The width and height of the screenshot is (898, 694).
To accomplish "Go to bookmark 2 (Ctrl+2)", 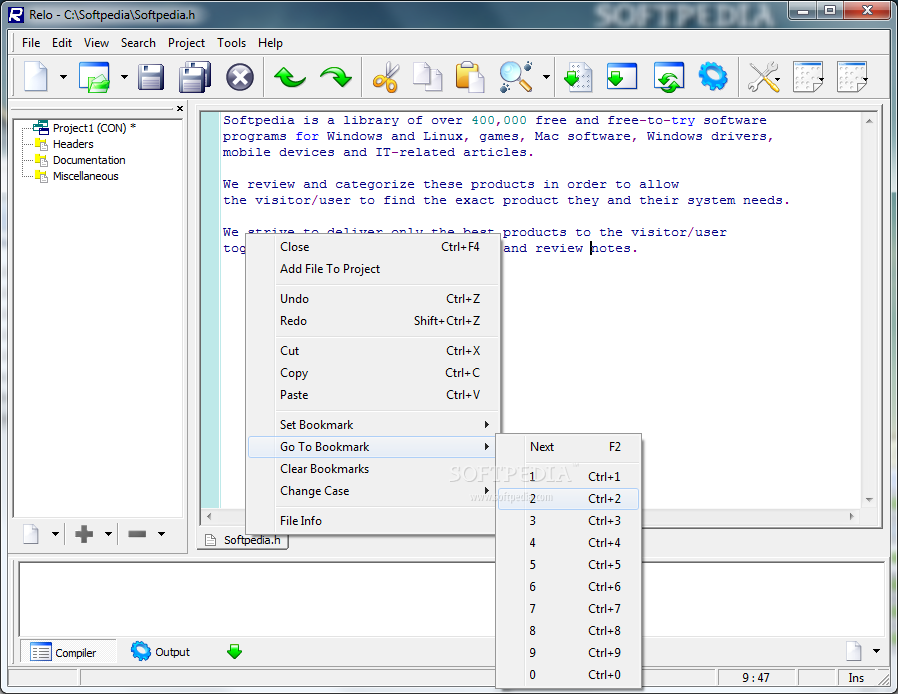I will click(x=568, y=499).
